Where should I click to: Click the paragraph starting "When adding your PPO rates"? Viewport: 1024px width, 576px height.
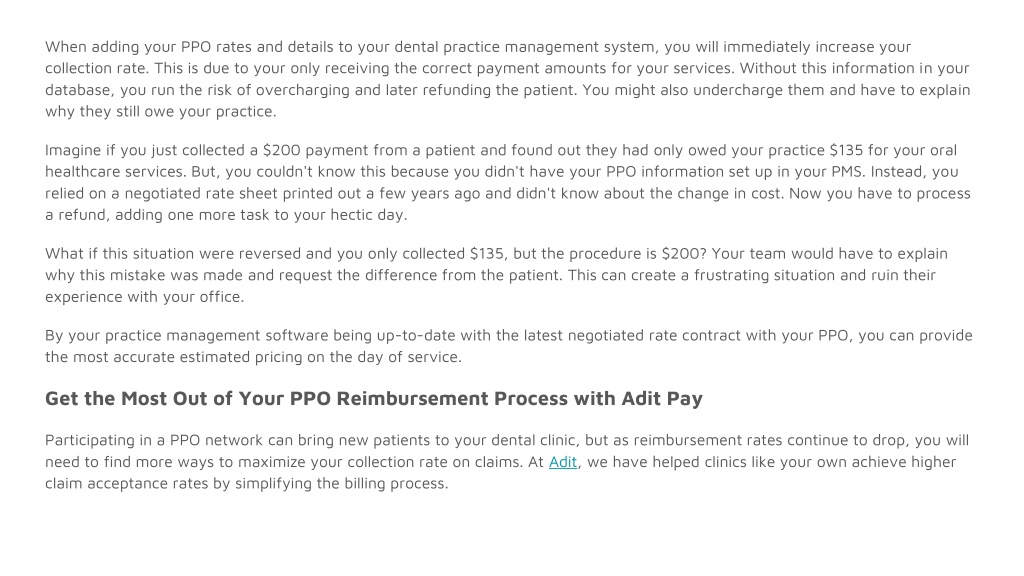tap(507, 79)
